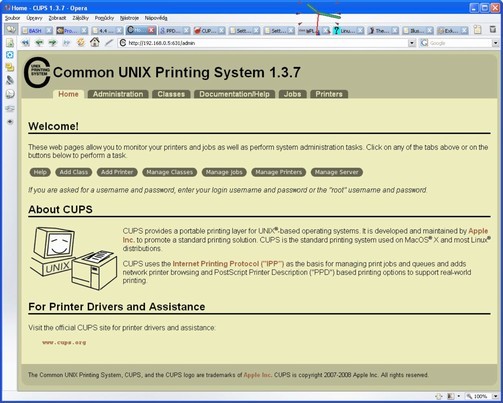Open the blue gear sidebar panel
This screenshot has width=503, height=403.
10,55
